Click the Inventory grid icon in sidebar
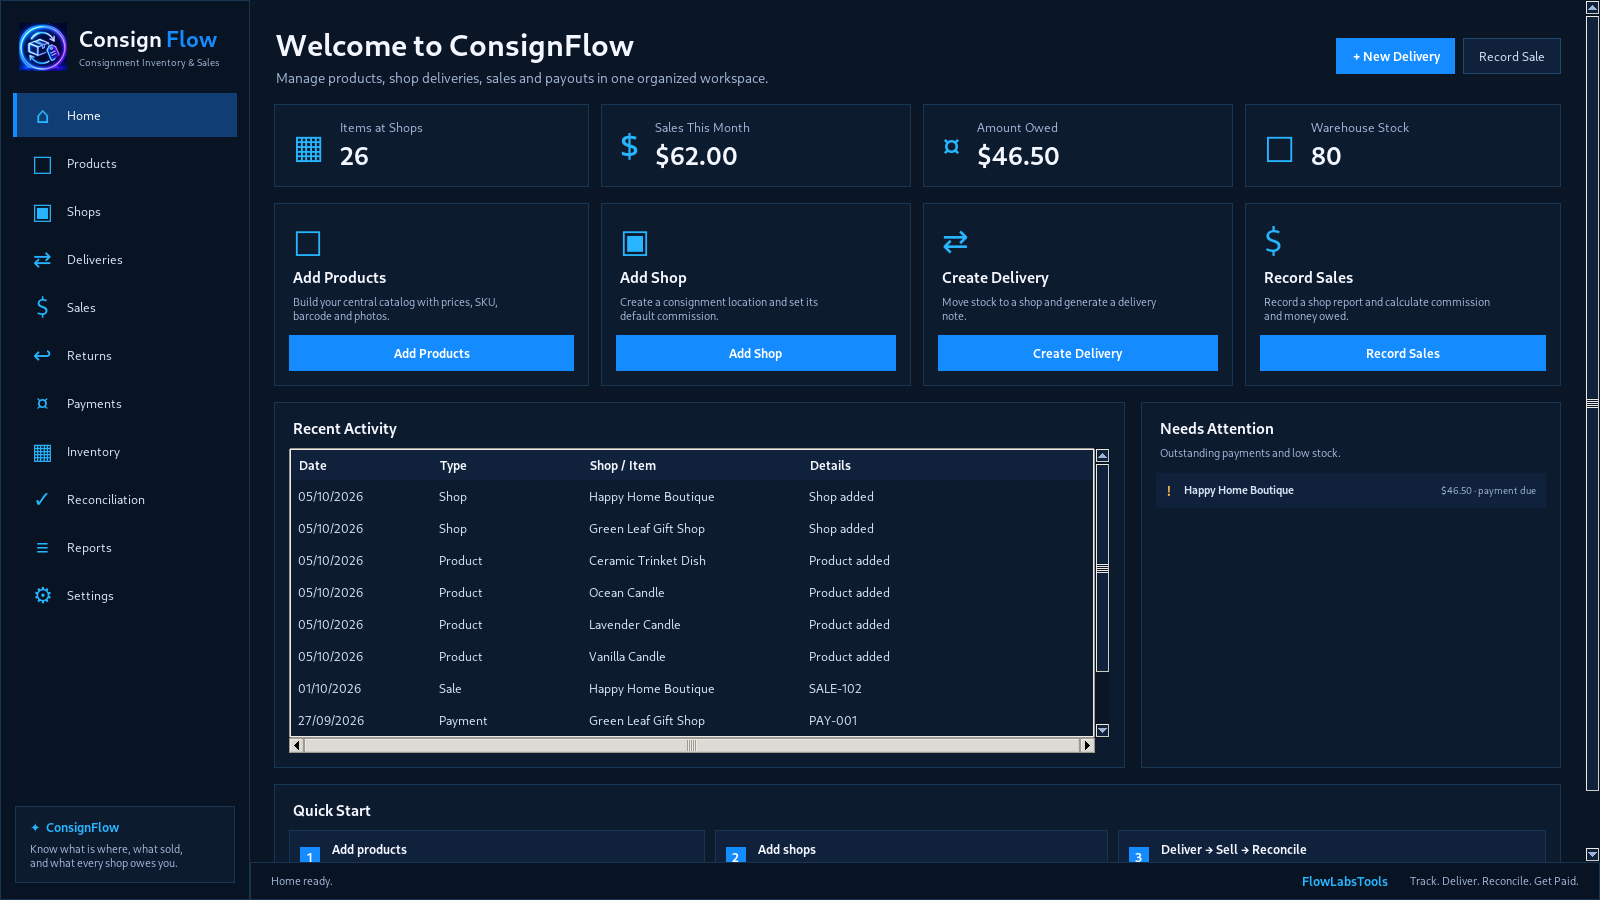Viewport: 1600px width, 900px height. 42,453
